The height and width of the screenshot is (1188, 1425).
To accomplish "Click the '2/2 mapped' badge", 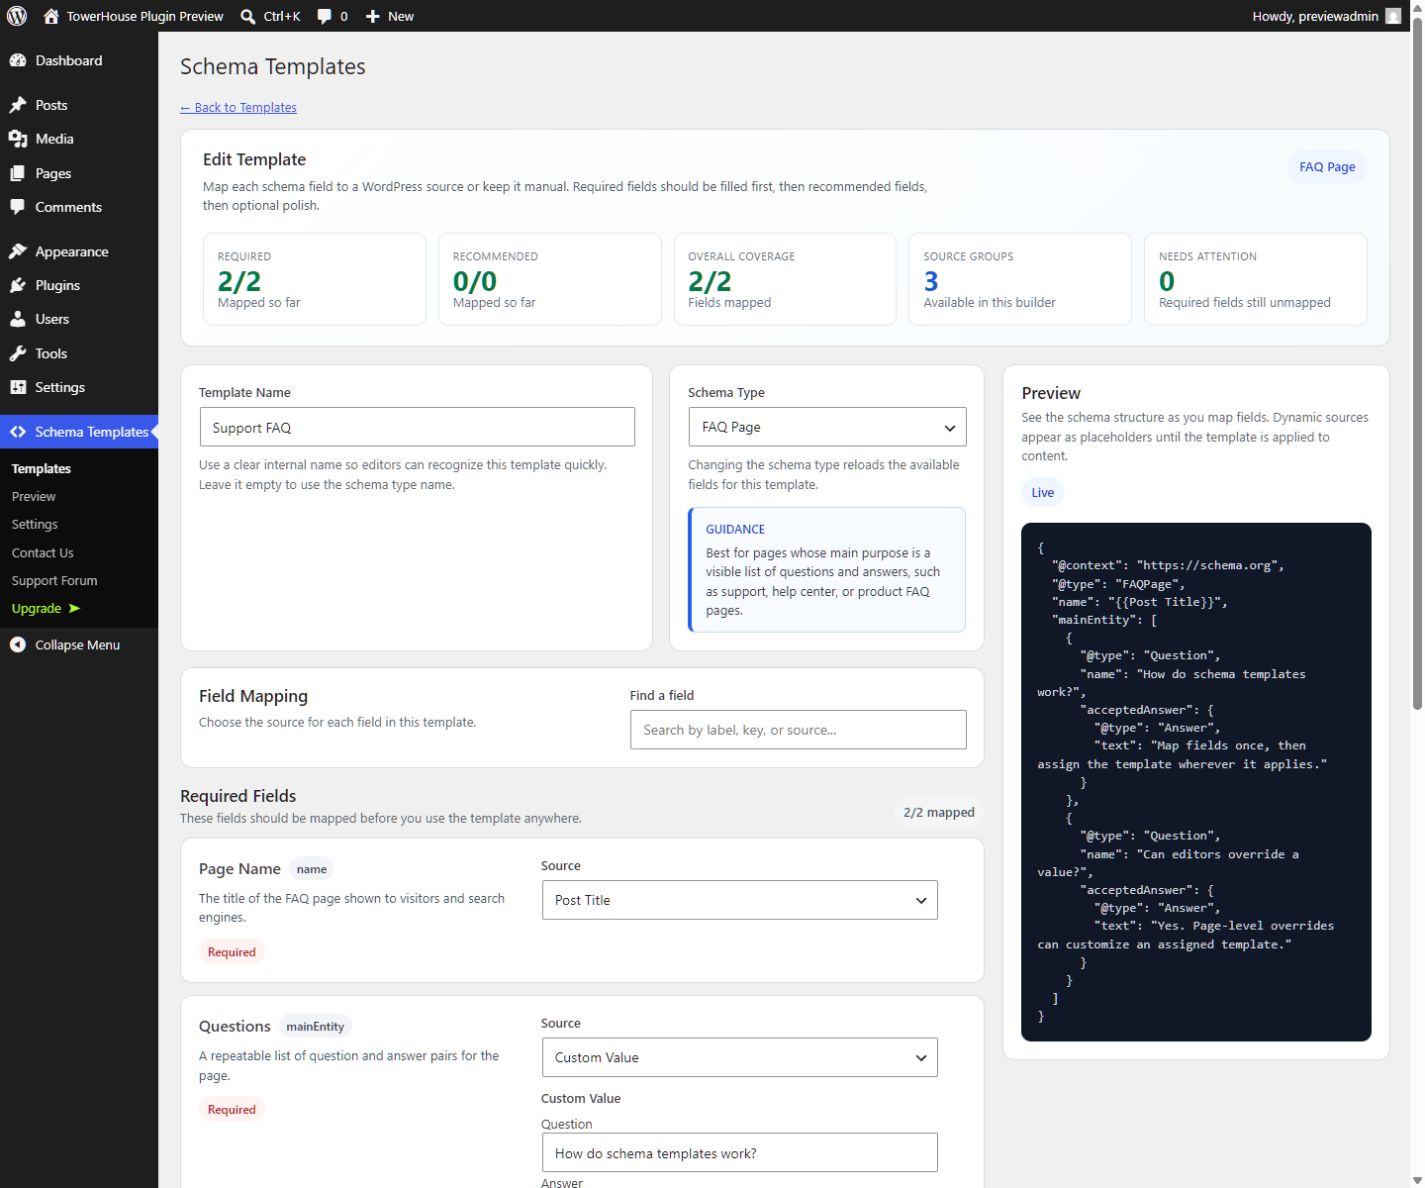I will click(x=938, y=812).
